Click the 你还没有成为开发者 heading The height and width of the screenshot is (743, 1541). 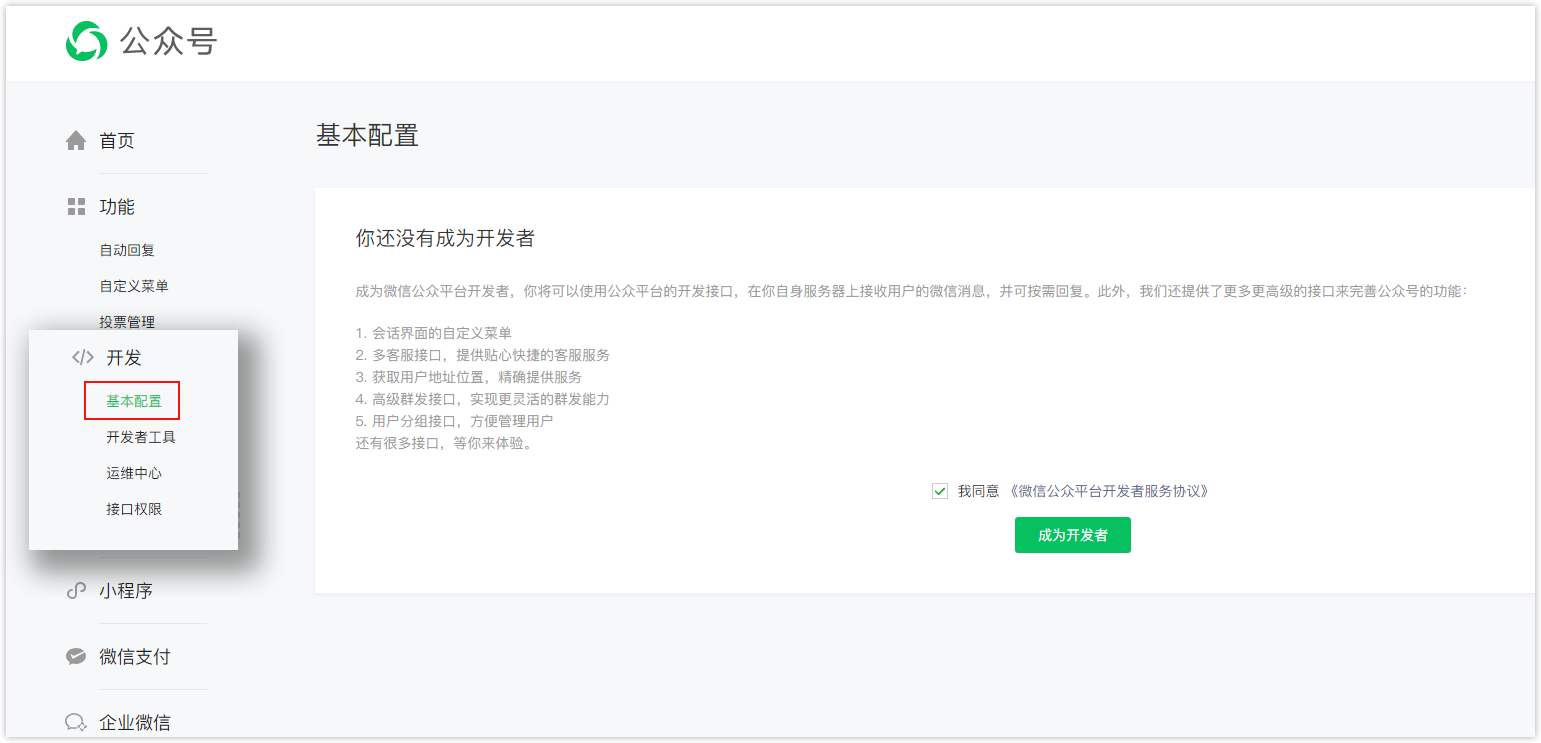tap(445, 238)
